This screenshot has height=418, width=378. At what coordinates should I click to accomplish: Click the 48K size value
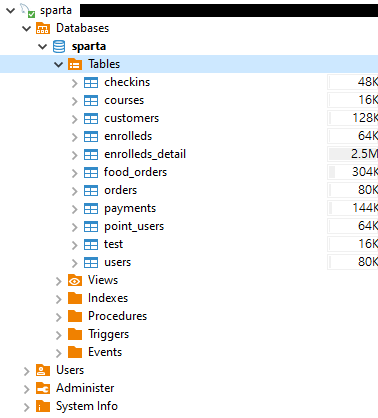tap(368, 82)
